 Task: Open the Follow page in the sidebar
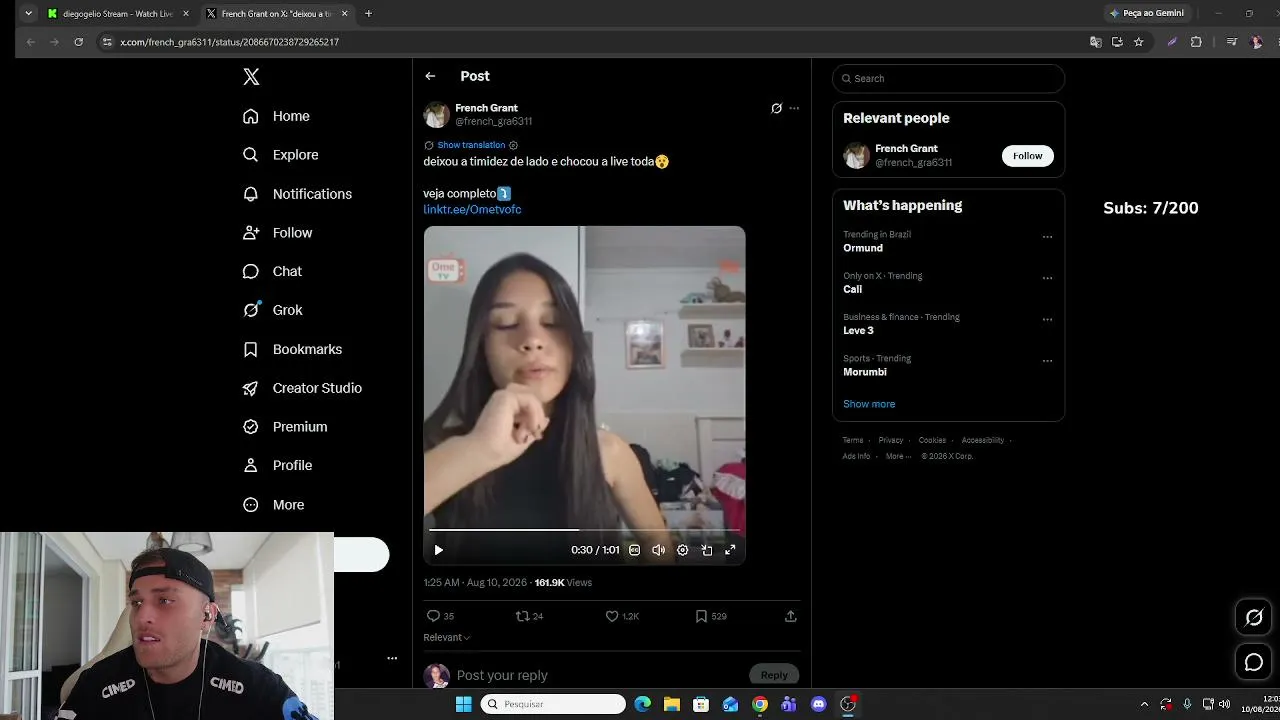[x=277, y=233]
